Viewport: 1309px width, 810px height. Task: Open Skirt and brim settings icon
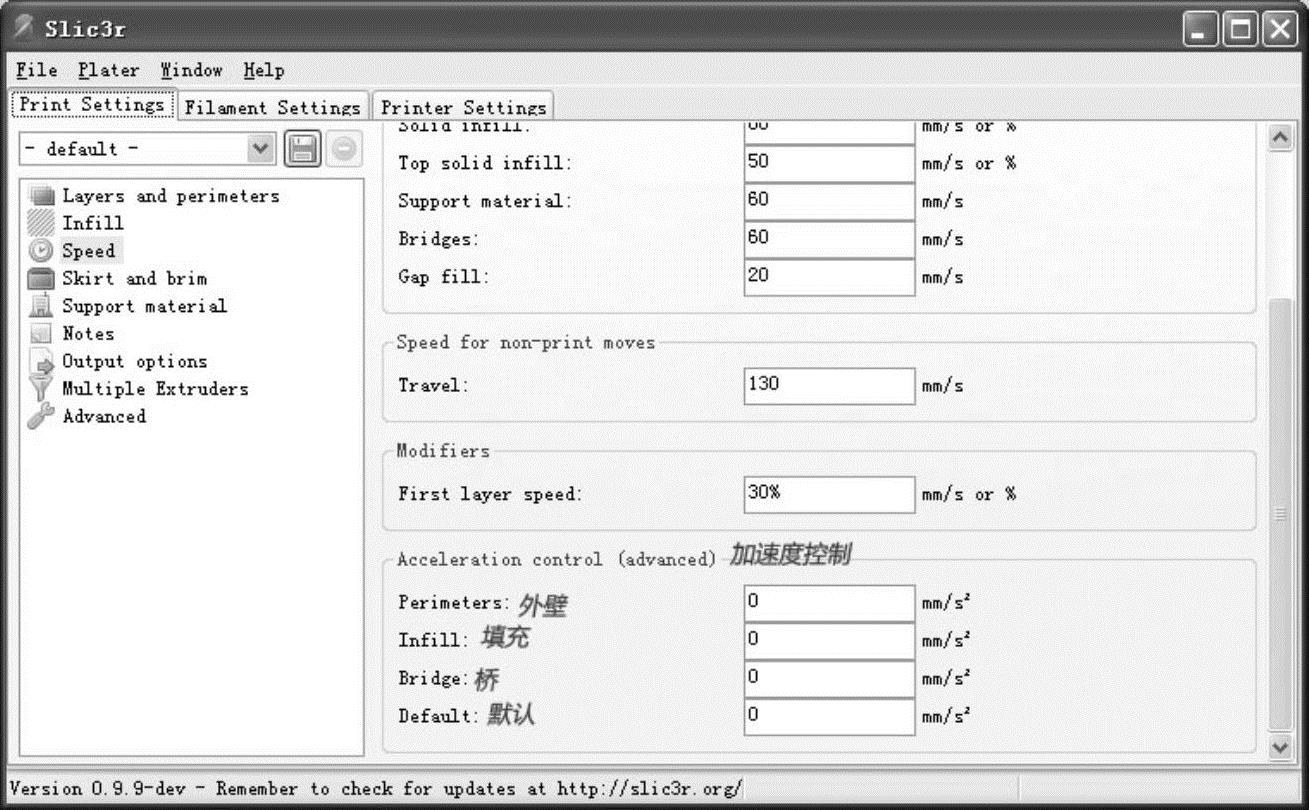point(41,279)
